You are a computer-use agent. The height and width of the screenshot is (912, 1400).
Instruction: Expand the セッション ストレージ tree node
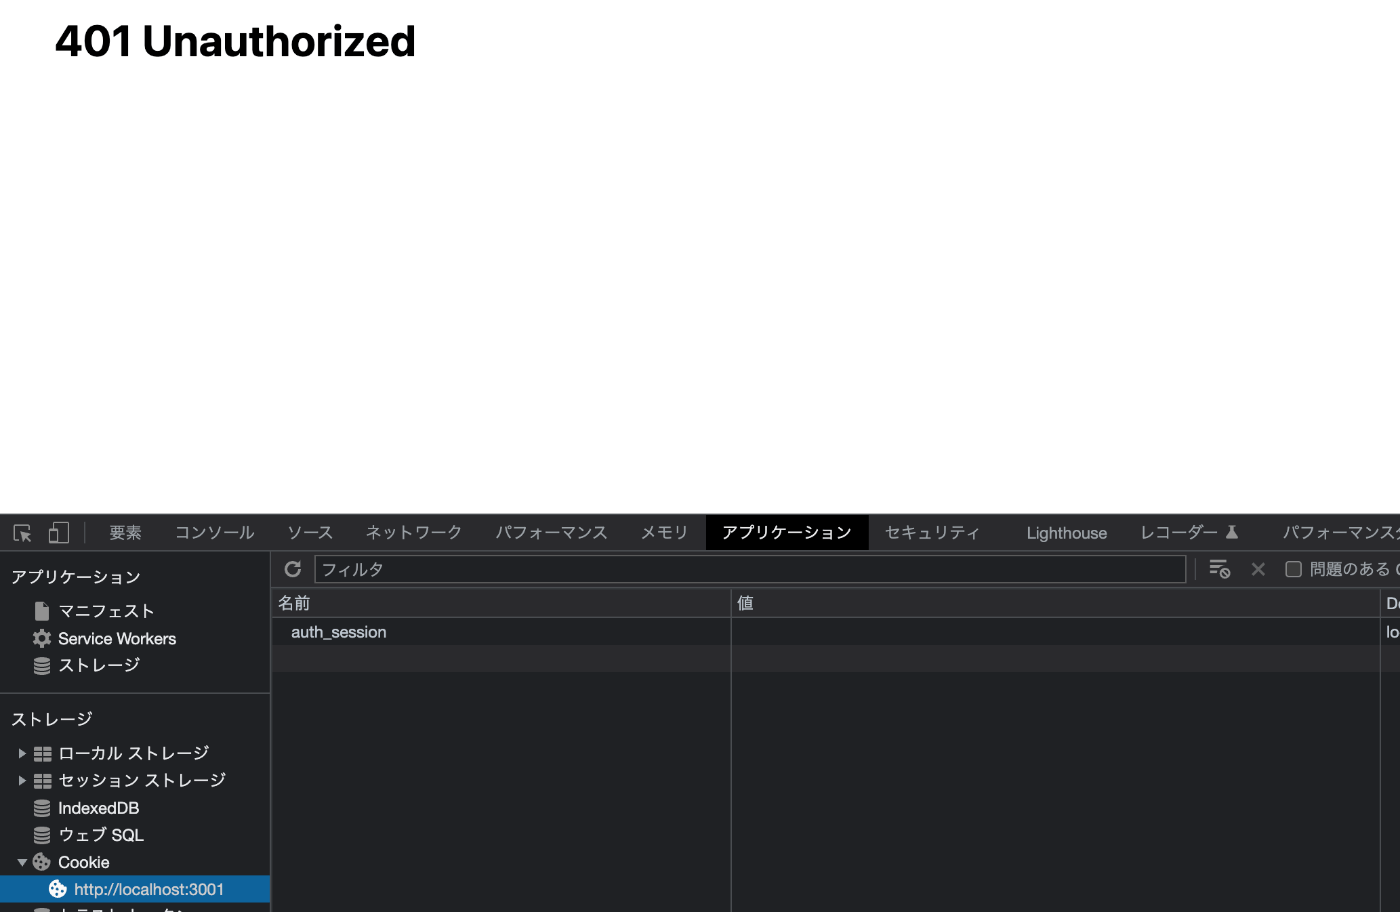[22, 781]
